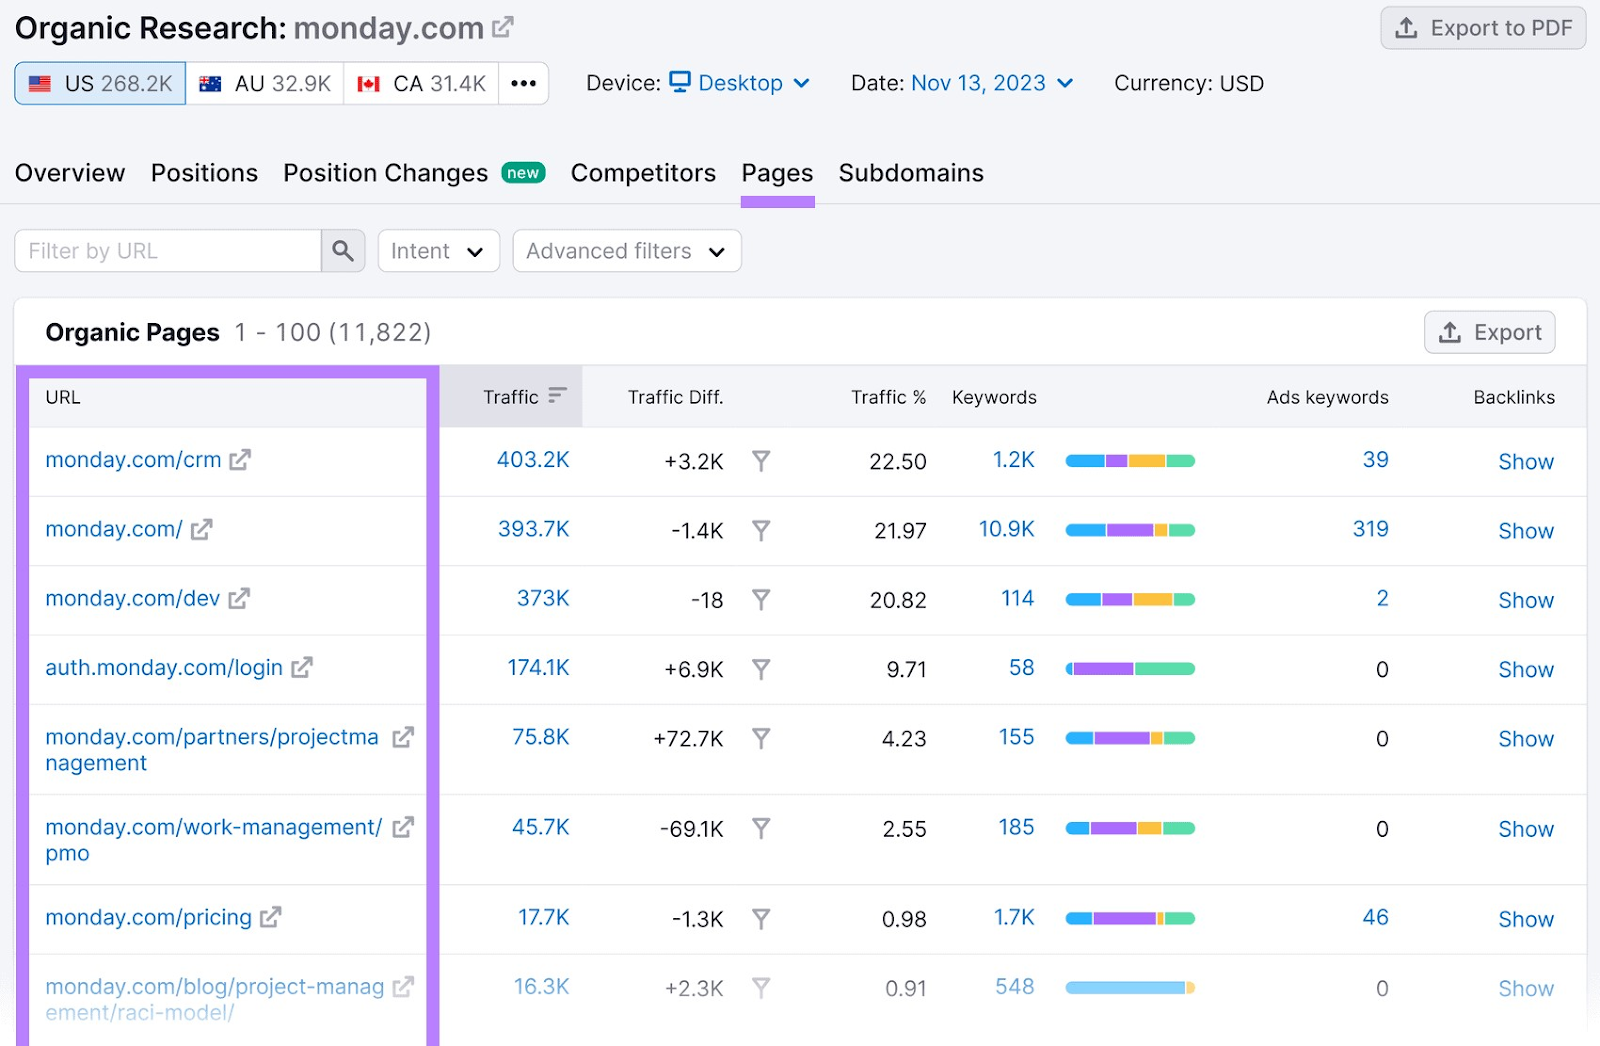
Task: Open the 548 keywords value
Action: (x=1015, y=987)
